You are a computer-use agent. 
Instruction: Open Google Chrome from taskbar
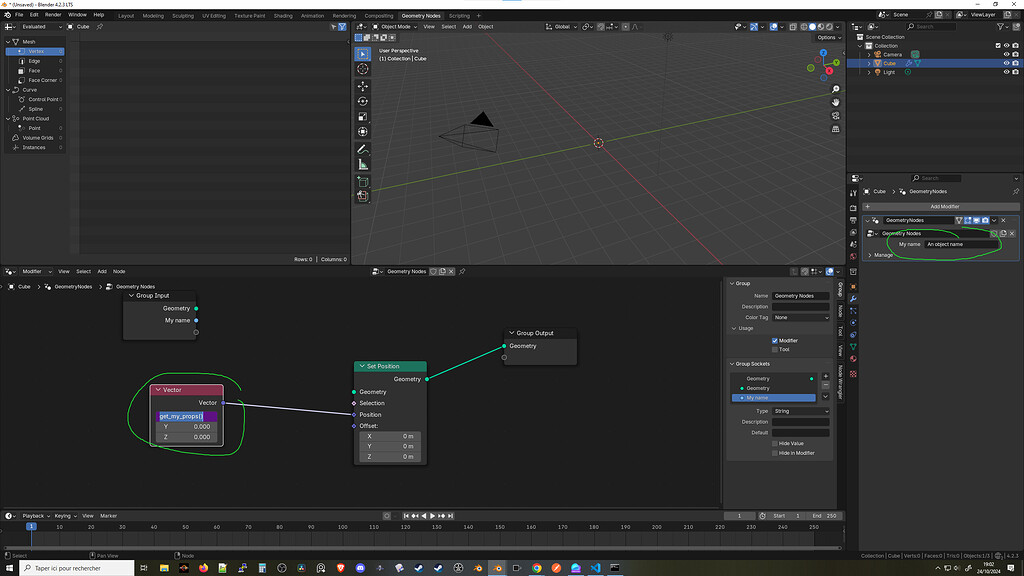536,568
